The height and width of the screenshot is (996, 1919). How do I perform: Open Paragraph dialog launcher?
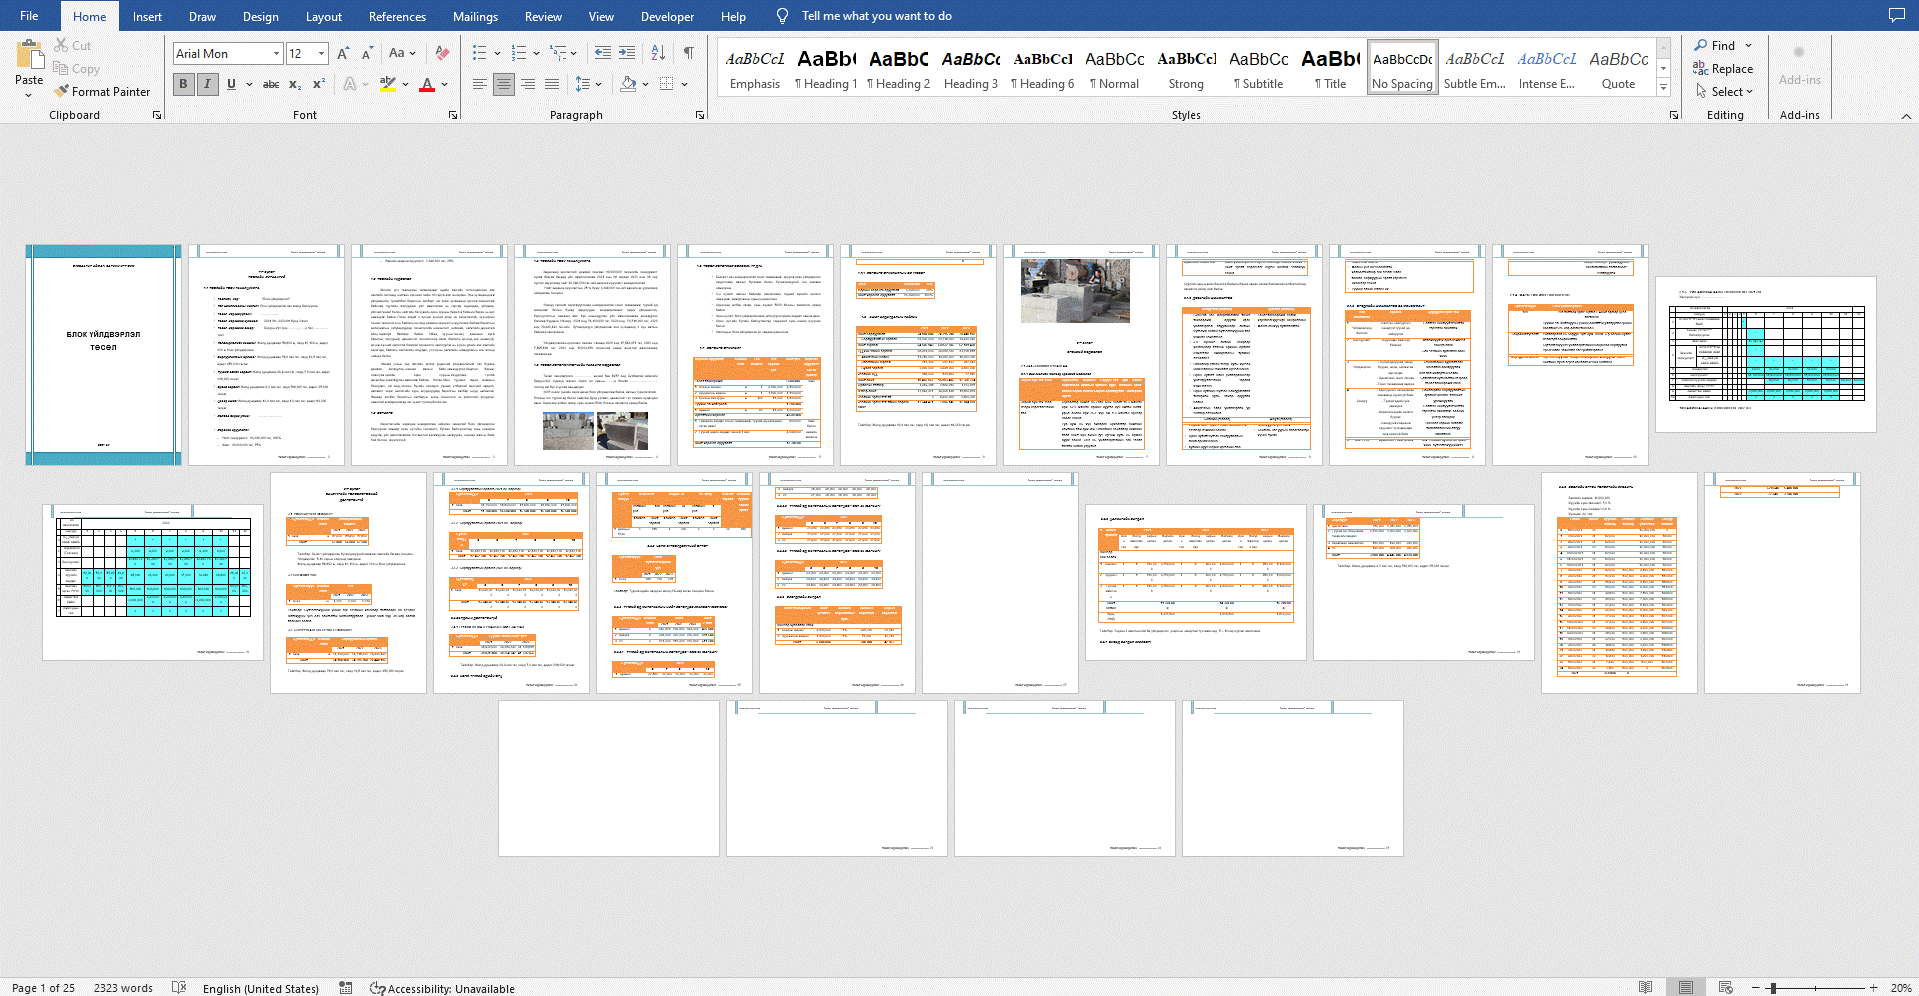[700, 115]
